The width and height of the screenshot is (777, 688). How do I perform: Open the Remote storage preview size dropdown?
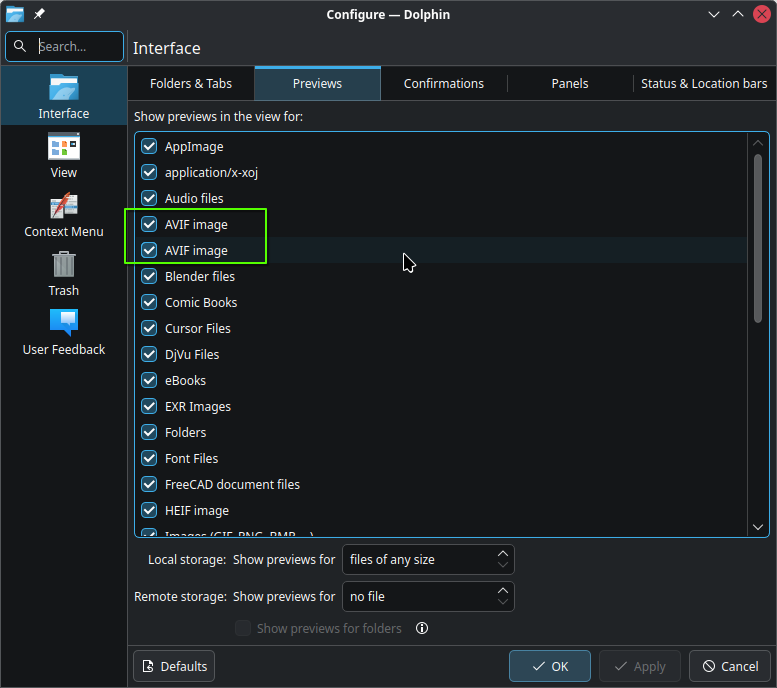pos(428,597)
